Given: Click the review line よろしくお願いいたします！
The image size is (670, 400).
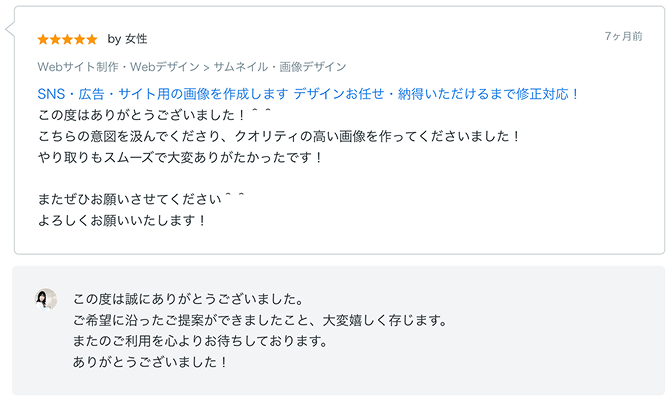Looking at the screenshot, I should pyautogui.click(x=122, y=220).
